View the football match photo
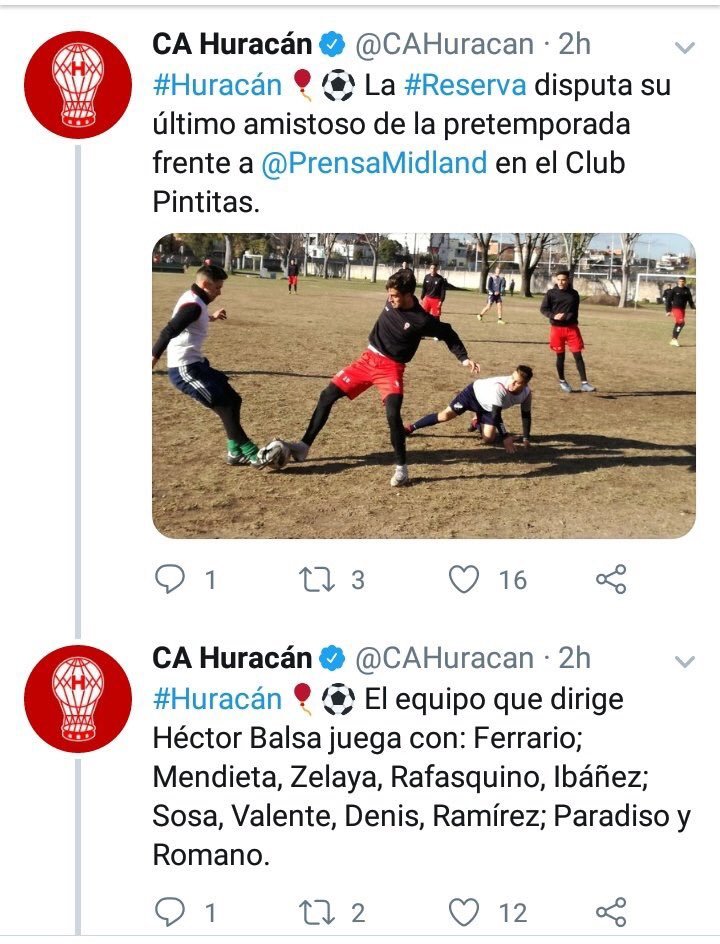This screenshot has height=944, width=720. click(424, 385)
